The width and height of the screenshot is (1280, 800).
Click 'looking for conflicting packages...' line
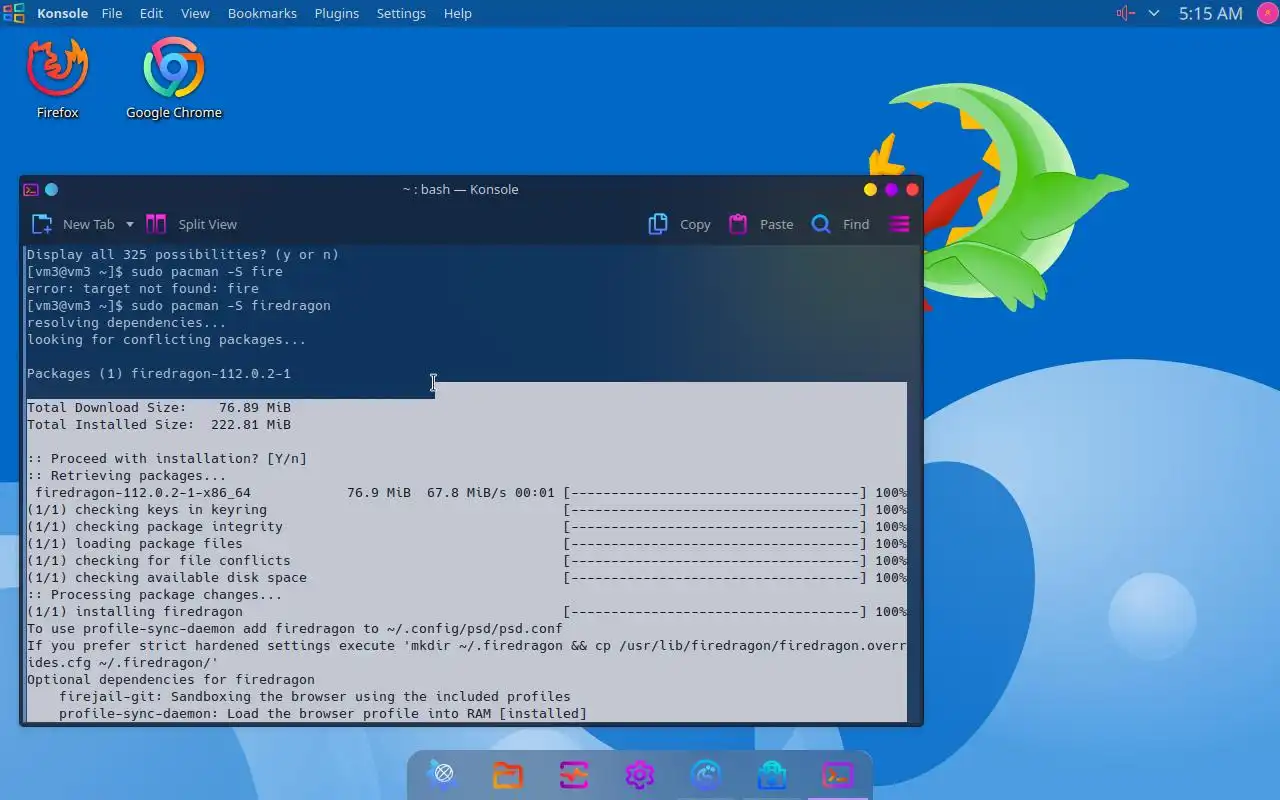point(167,339)
